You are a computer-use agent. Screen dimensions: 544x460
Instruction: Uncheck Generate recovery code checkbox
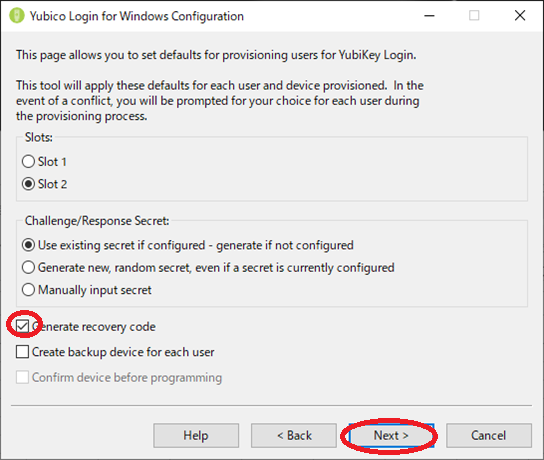[23, 326]
